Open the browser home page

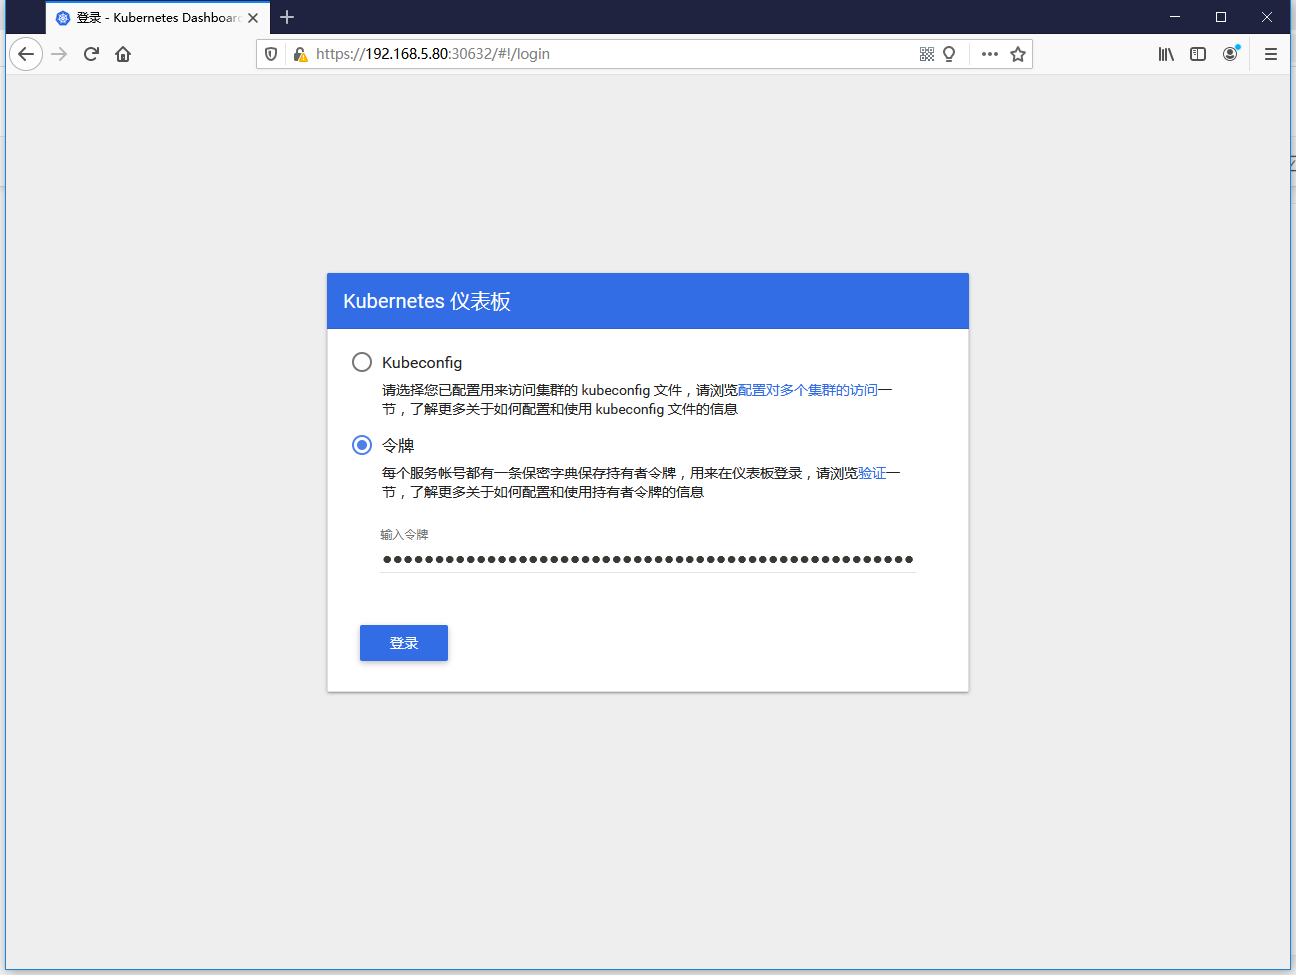click(123, 54)
